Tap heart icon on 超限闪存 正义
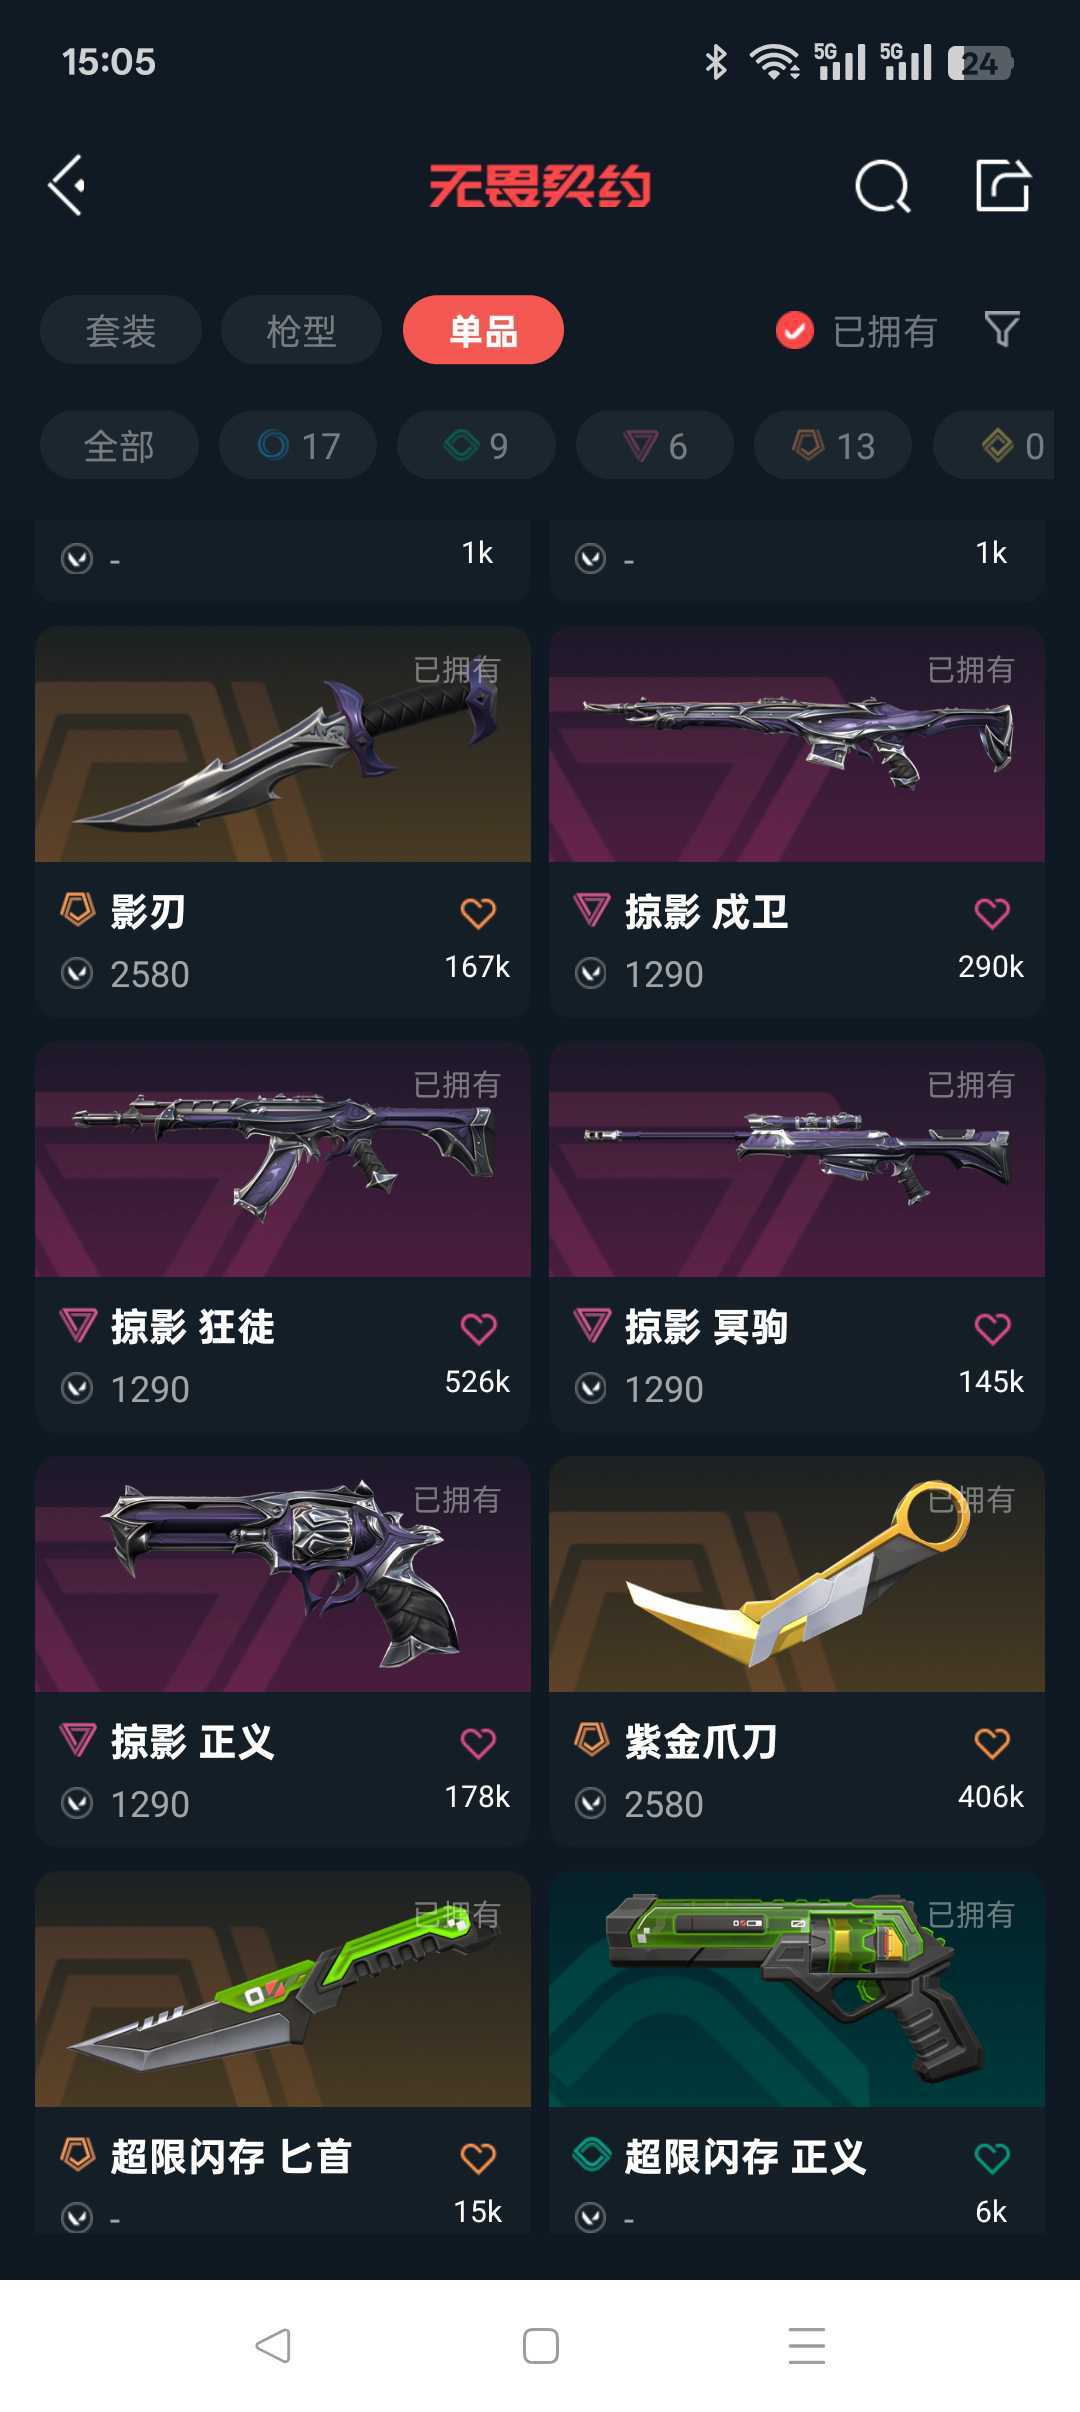 [x=992, y=2158]
